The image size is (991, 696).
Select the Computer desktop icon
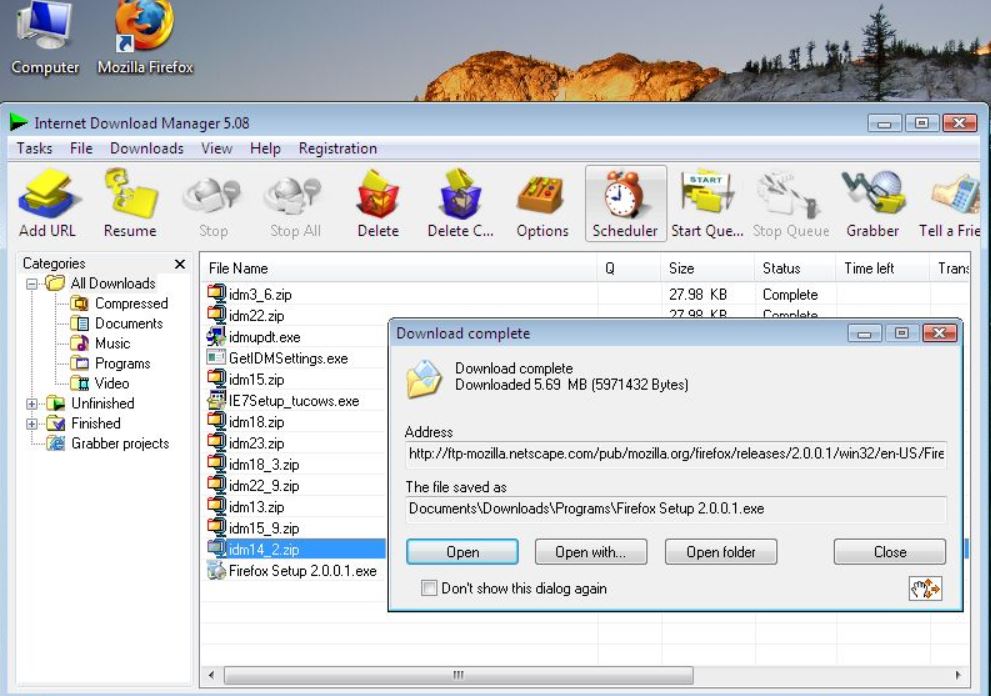(x=44, y=25)
